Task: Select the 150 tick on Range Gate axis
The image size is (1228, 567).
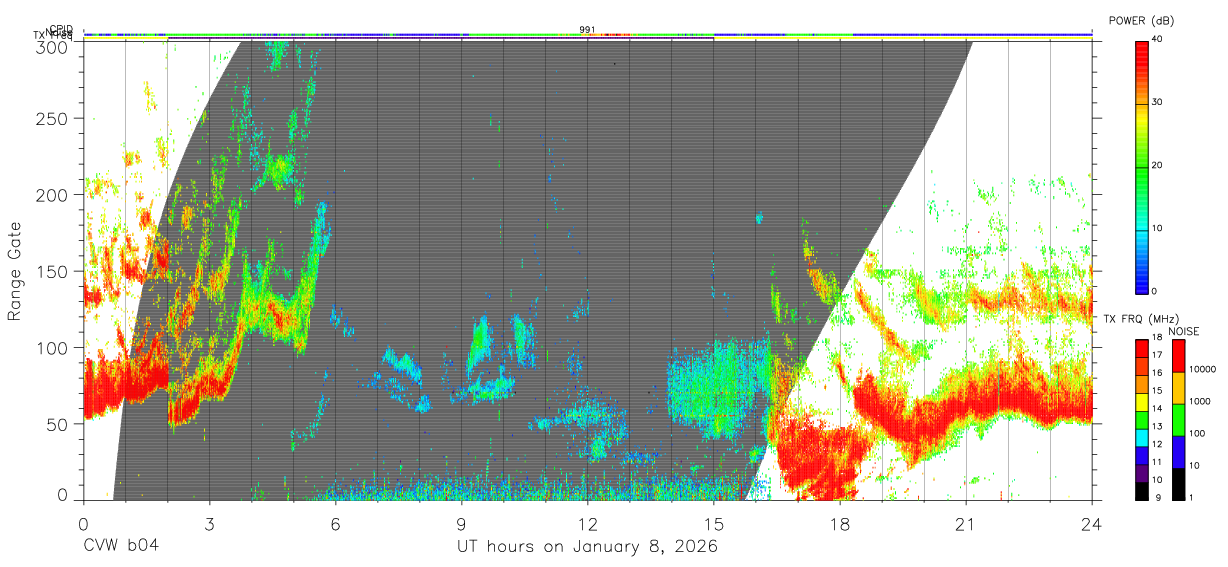Action: point(53,272)
